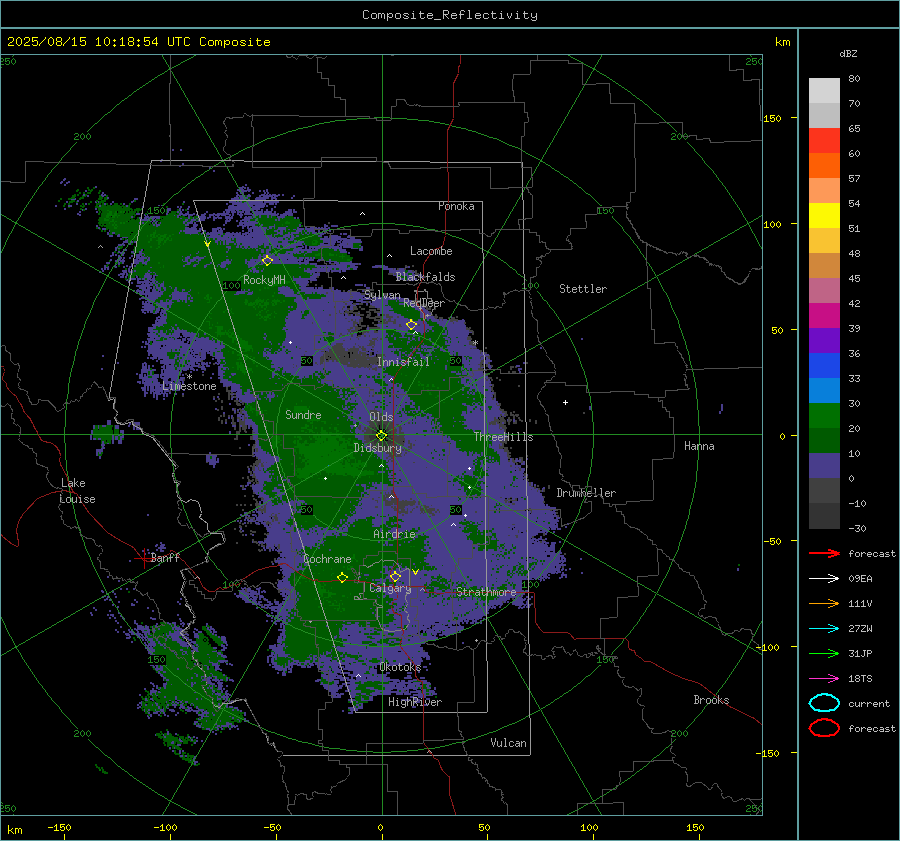Click the Didsbury city label
Screen dimensions: 900x841
pos(378,448)
